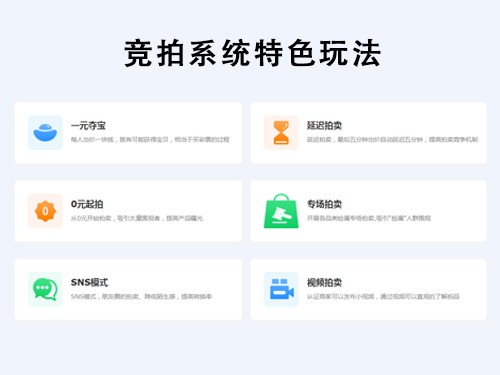This screenshot has width=500, height=375.
Task: Click the description text under 0元起拍
Action: 137,218
